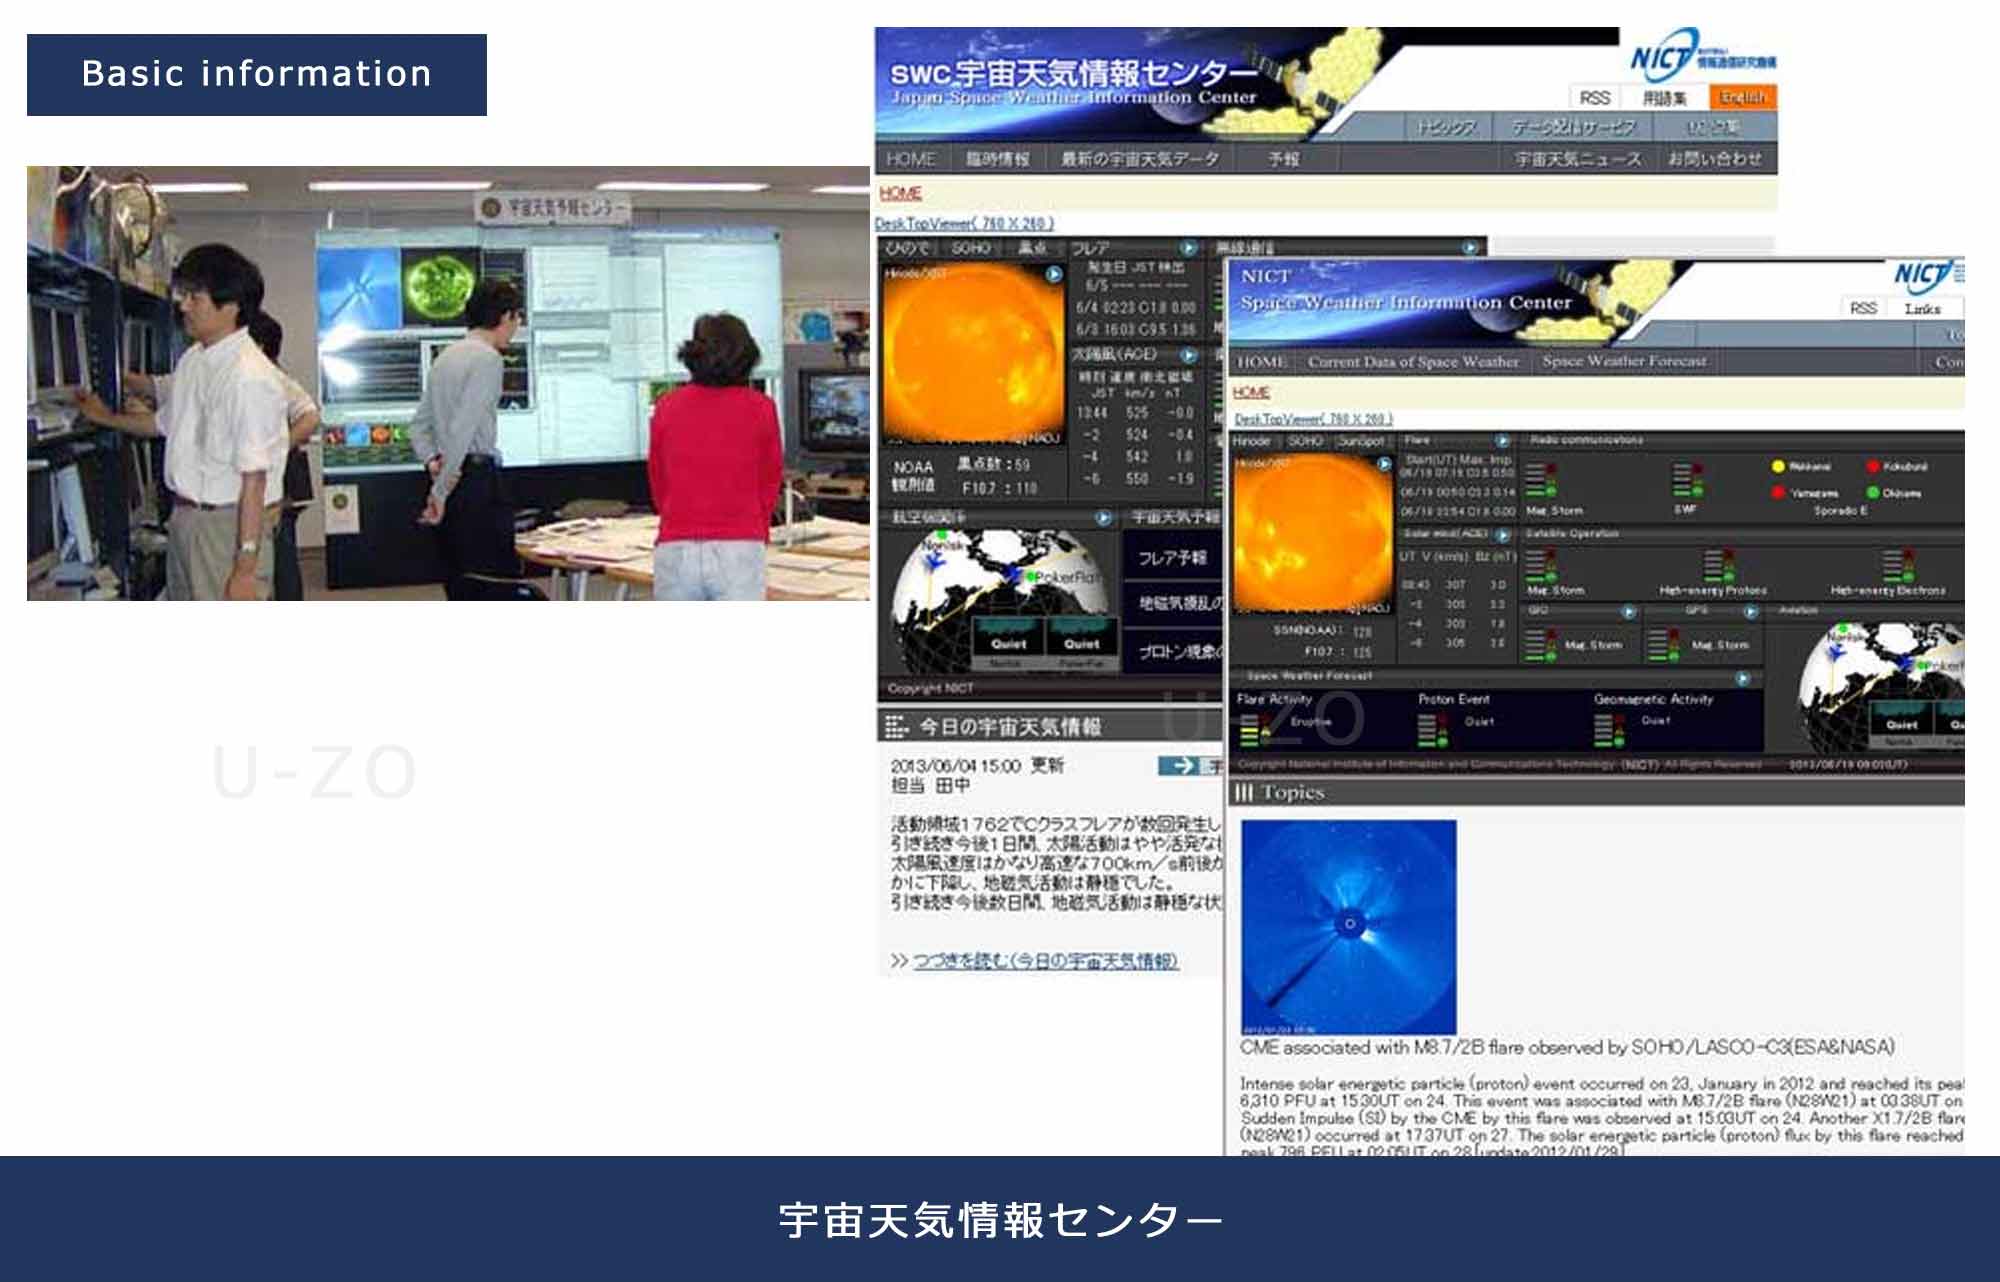Click Geomagnetic Activity forecast indicator
This screenshot has width=2000, height=1282.
1609,731
